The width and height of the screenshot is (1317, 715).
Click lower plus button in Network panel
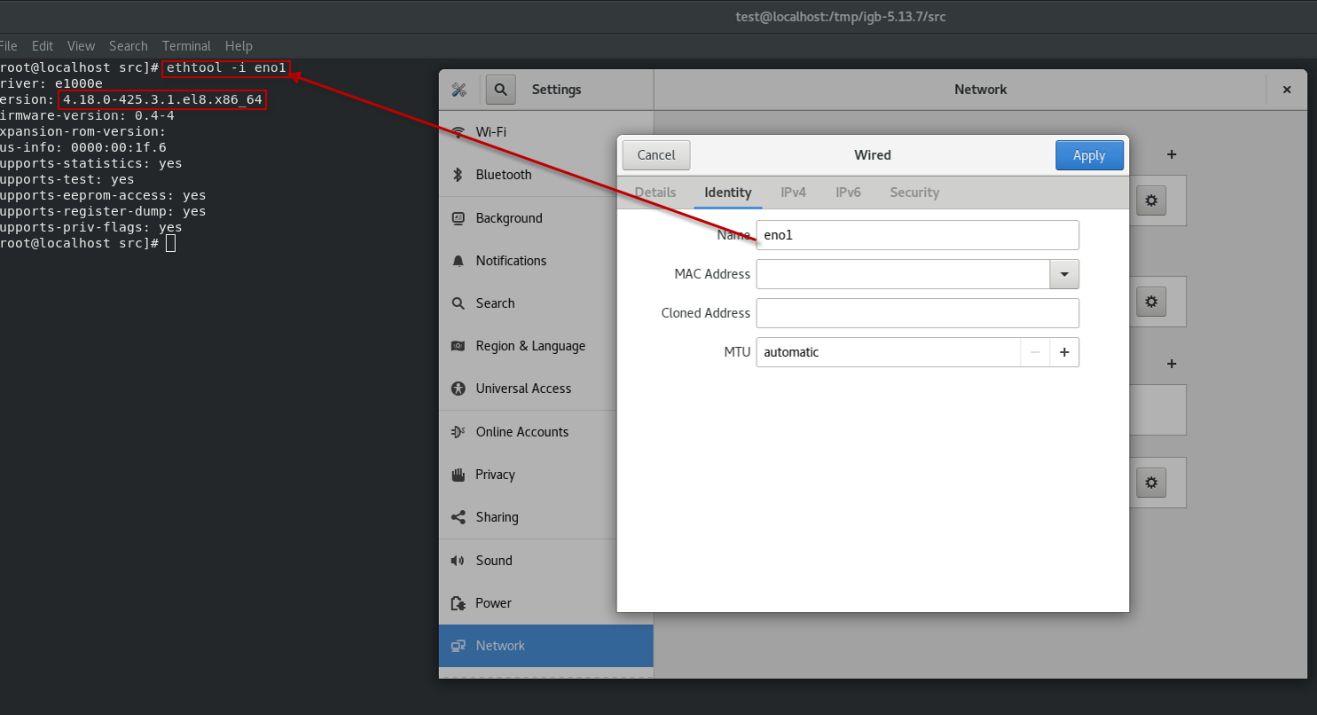click(x=1172, y=364)
